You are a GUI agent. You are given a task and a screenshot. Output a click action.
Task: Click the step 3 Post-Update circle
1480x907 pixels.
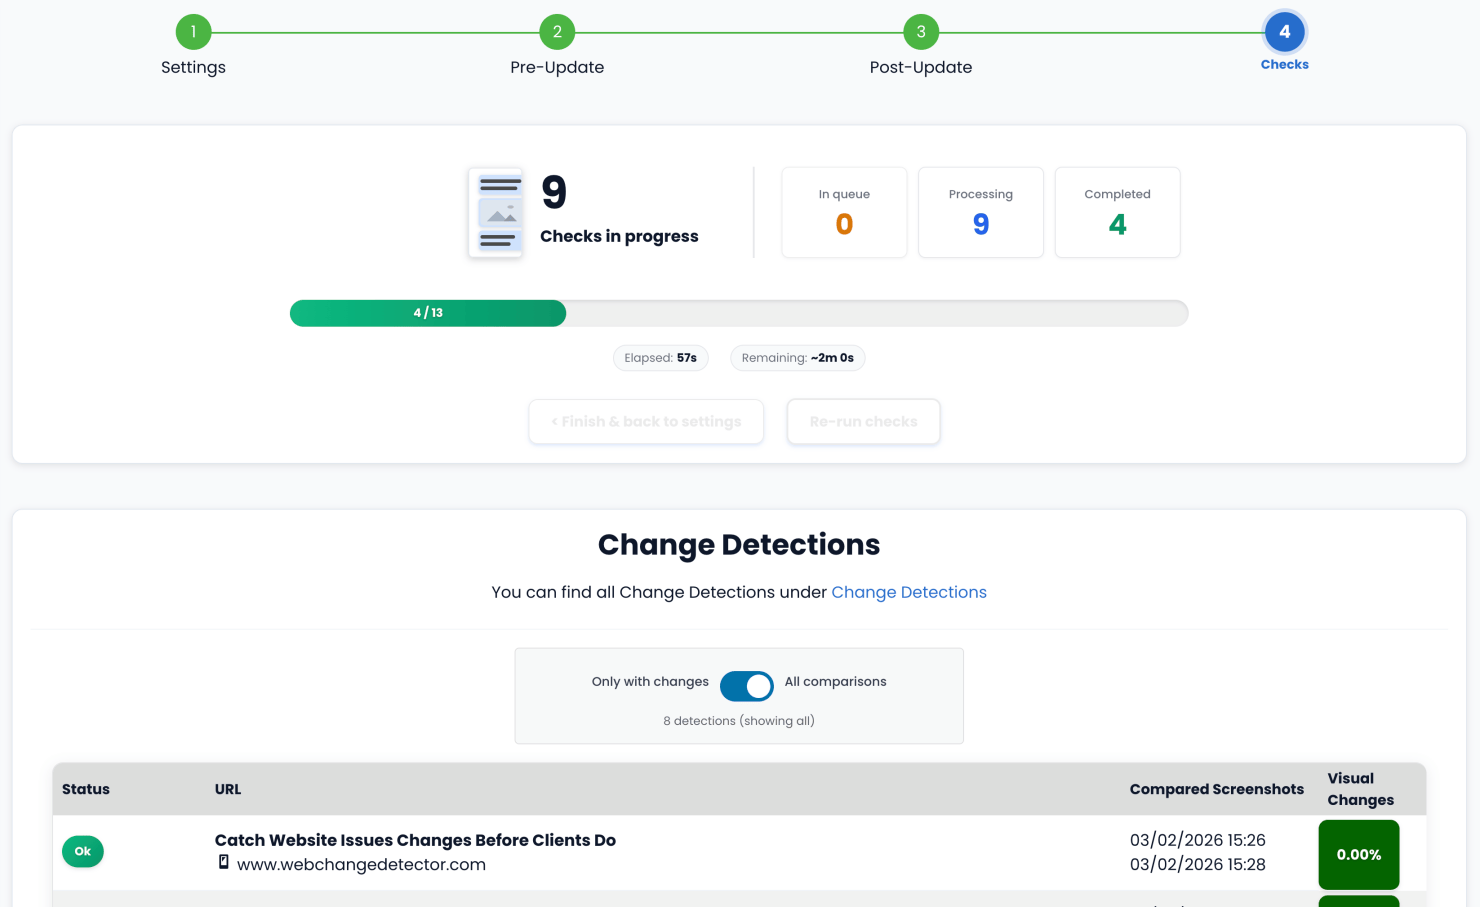click(x=921, y=32)
